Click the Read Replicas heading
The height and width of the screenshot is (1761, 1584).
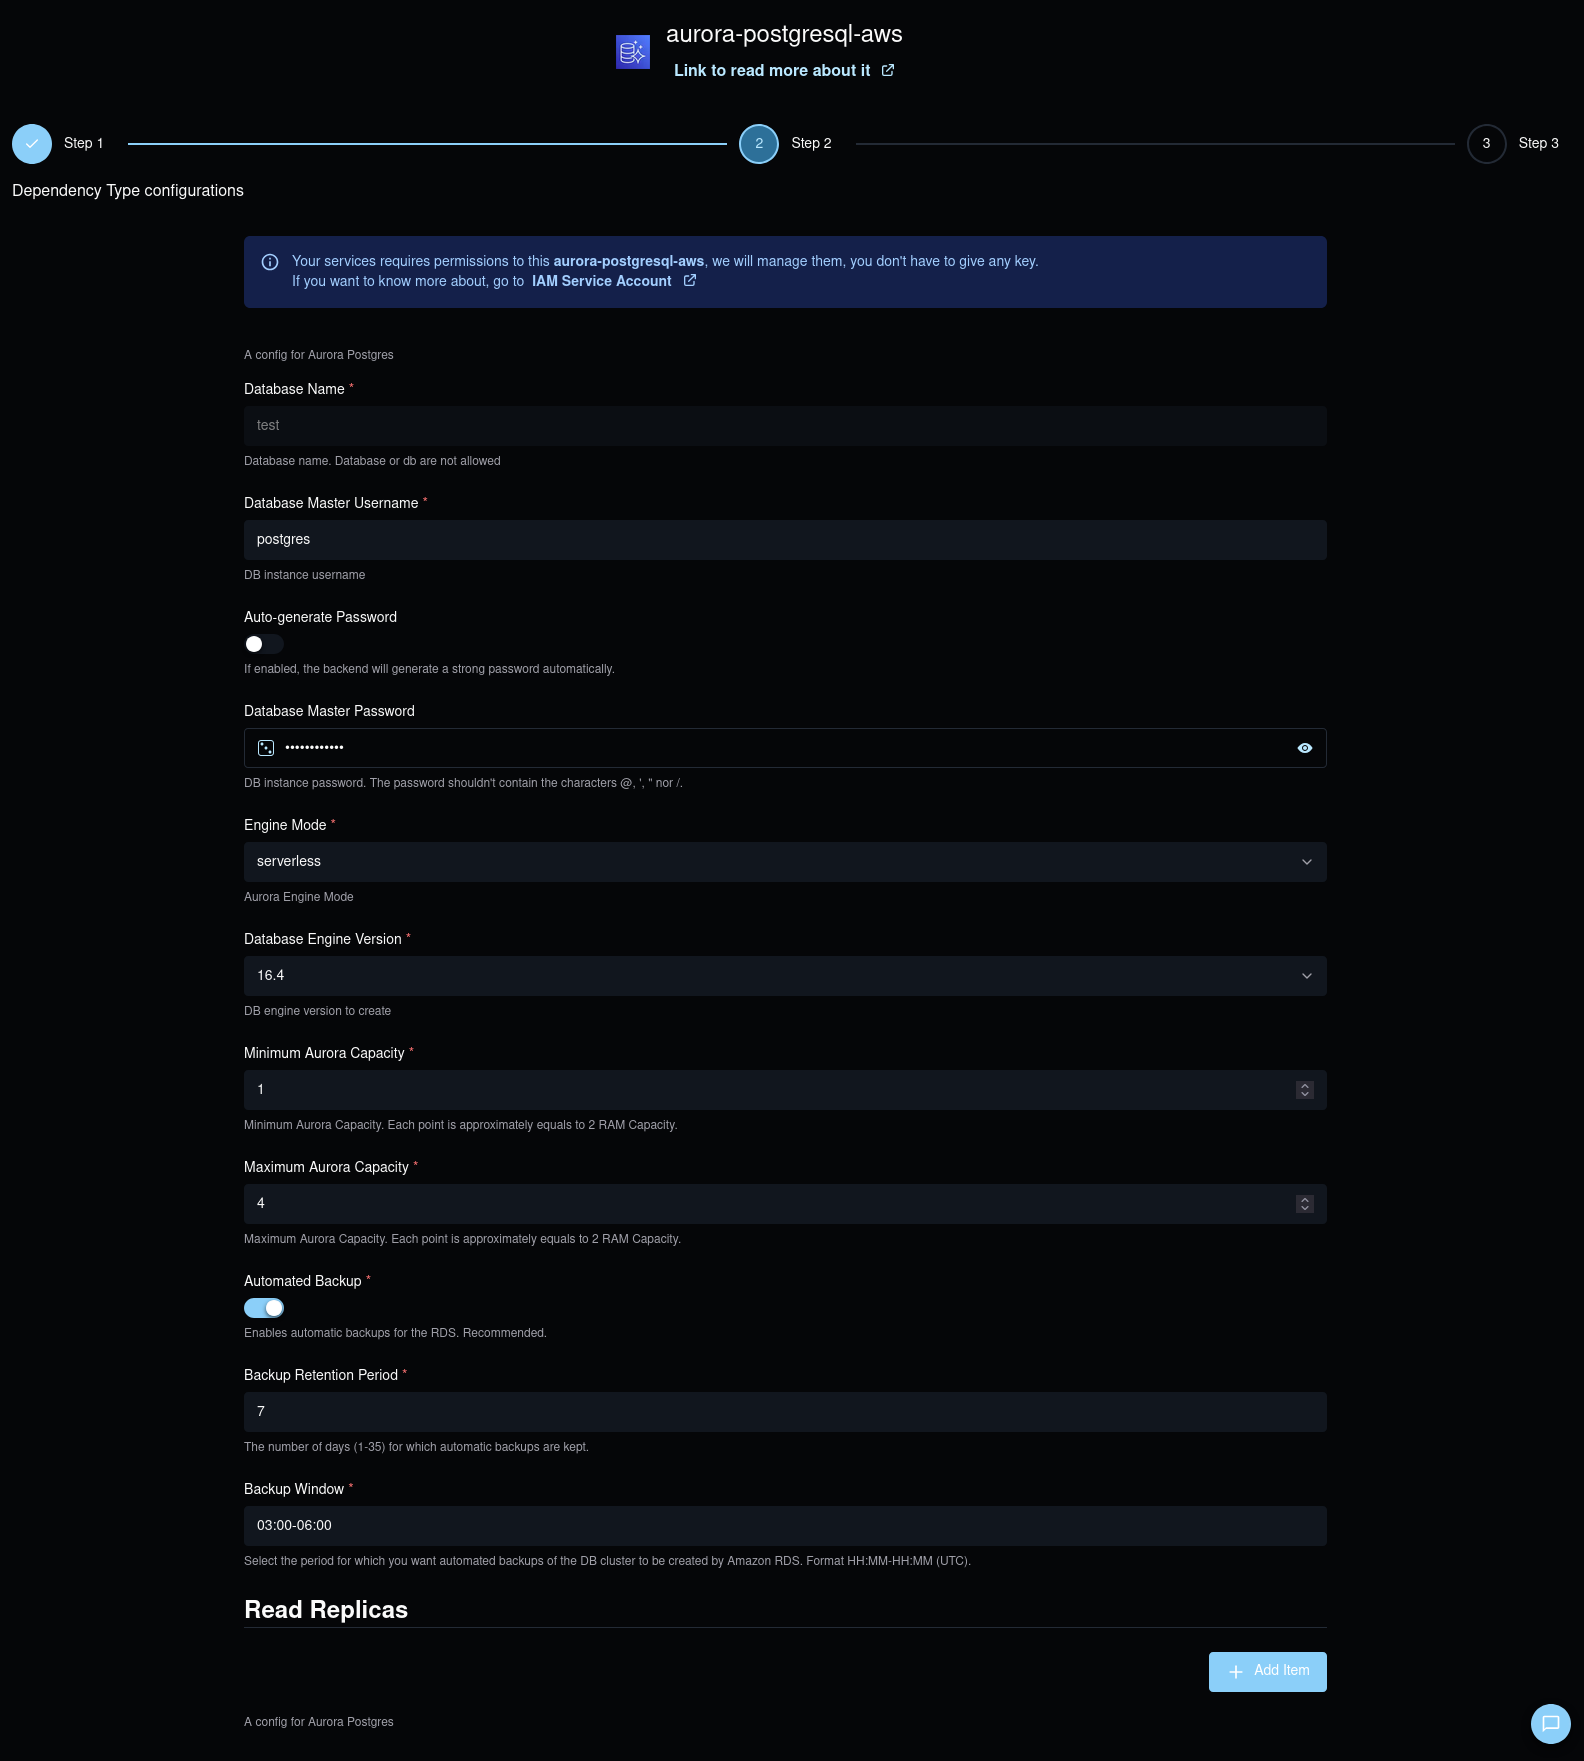tap(326, 1610)
